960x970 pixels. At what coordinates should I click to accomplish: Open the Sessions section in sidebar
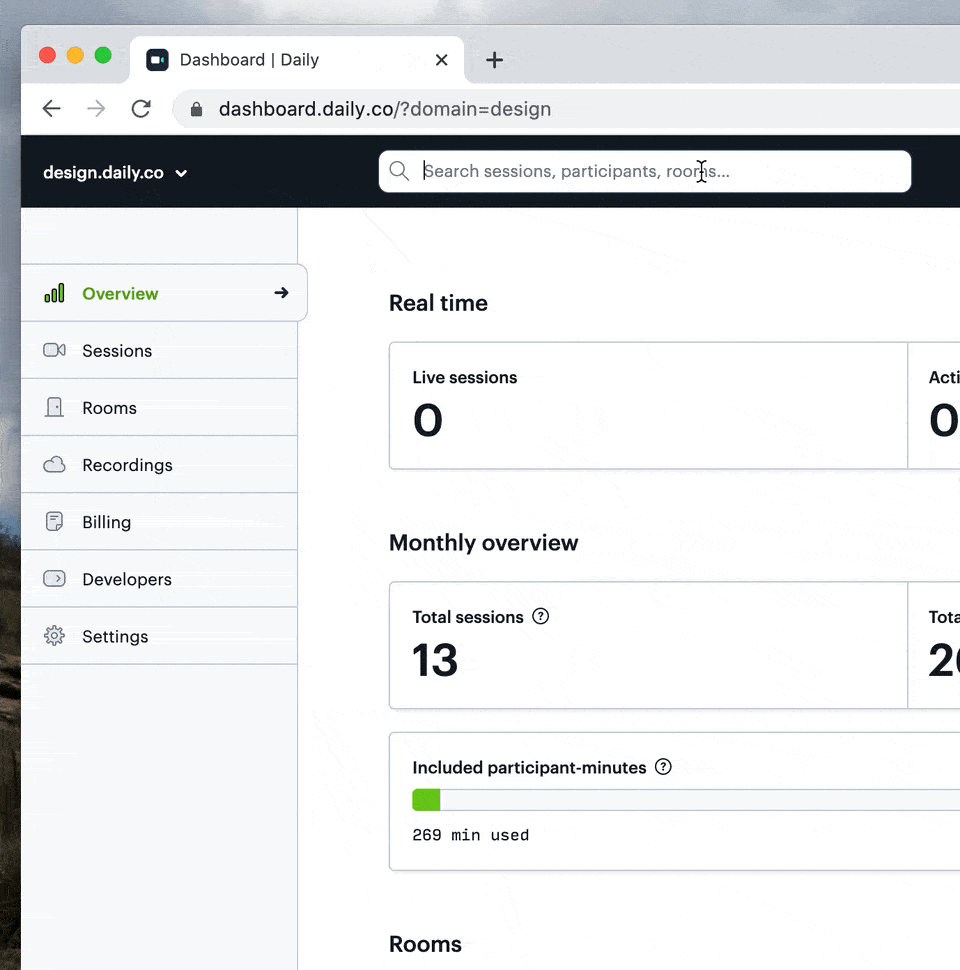pos(159,350)
